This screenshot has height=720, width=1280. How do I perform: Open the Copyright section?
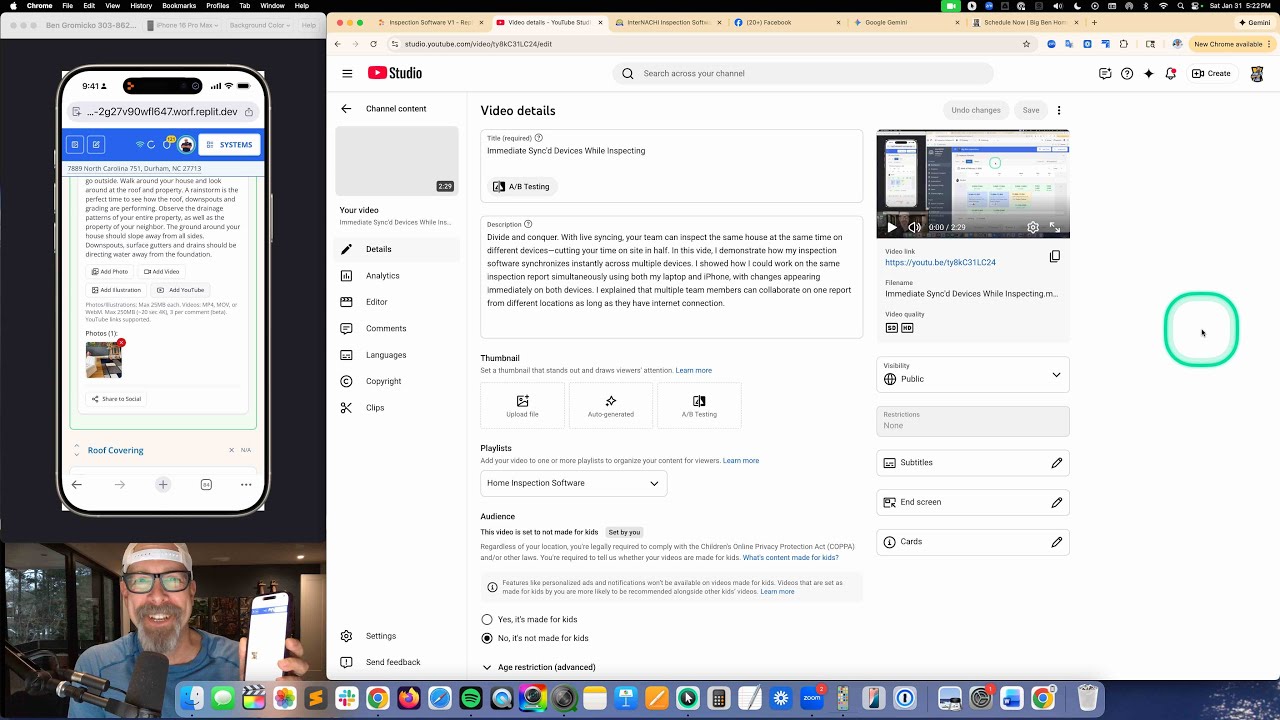396,381
